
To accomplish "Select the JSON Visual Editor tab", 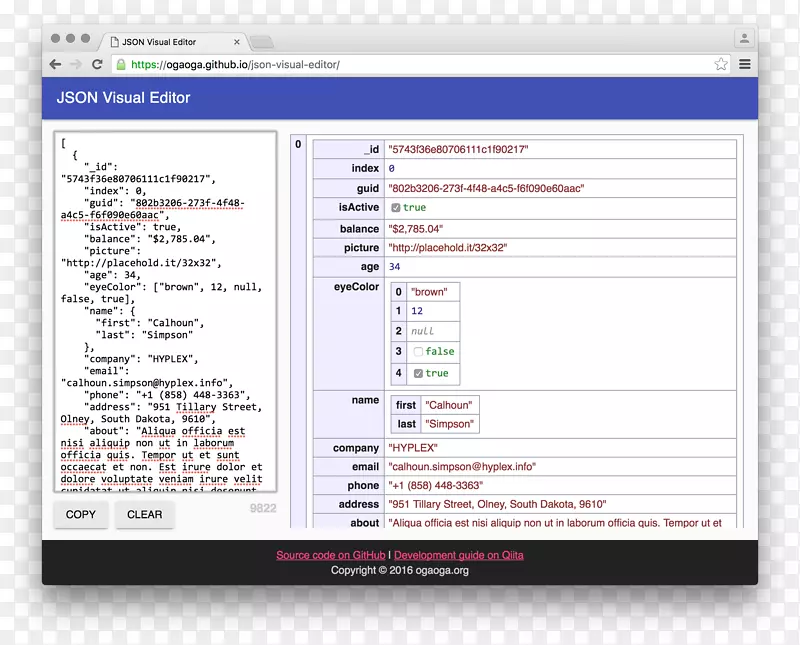I will [165, 42].
